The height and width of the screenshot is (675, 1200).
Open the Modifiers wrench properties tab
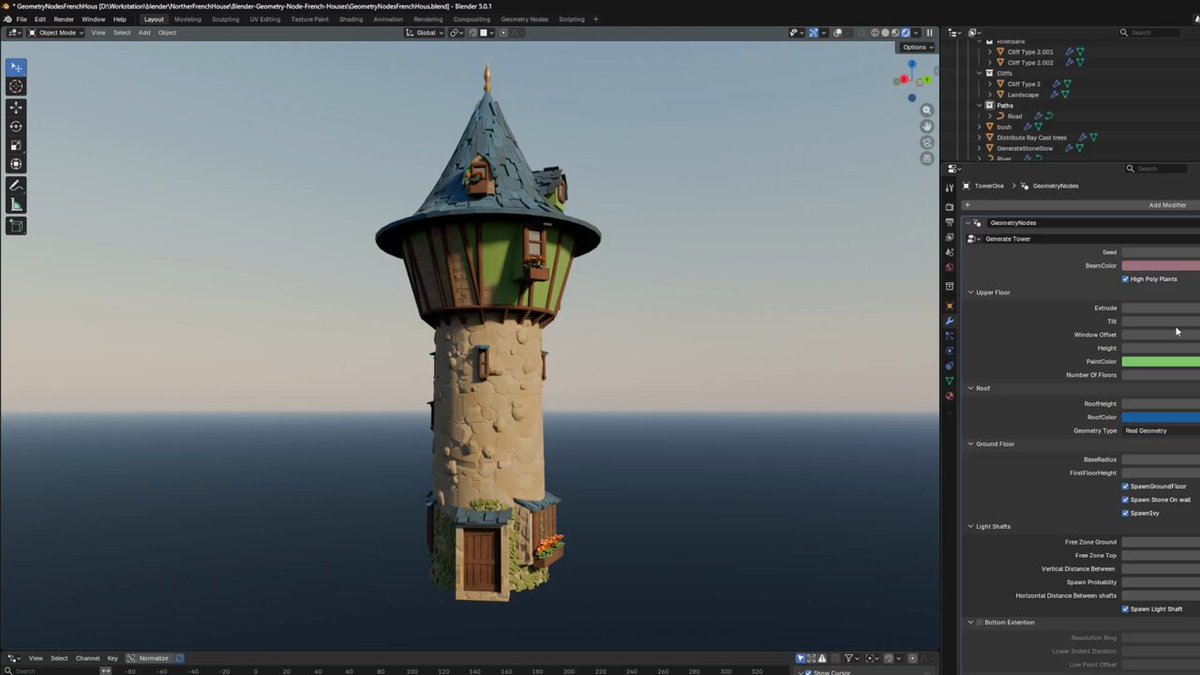click(x=949, y=321)
